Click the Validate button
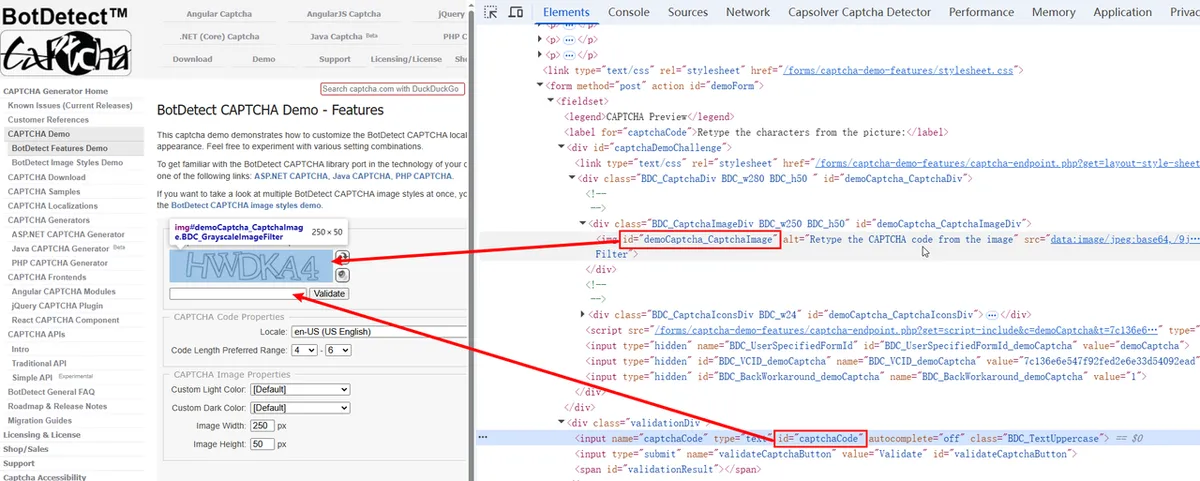The image size is (1200, 481). coord(328,294)
